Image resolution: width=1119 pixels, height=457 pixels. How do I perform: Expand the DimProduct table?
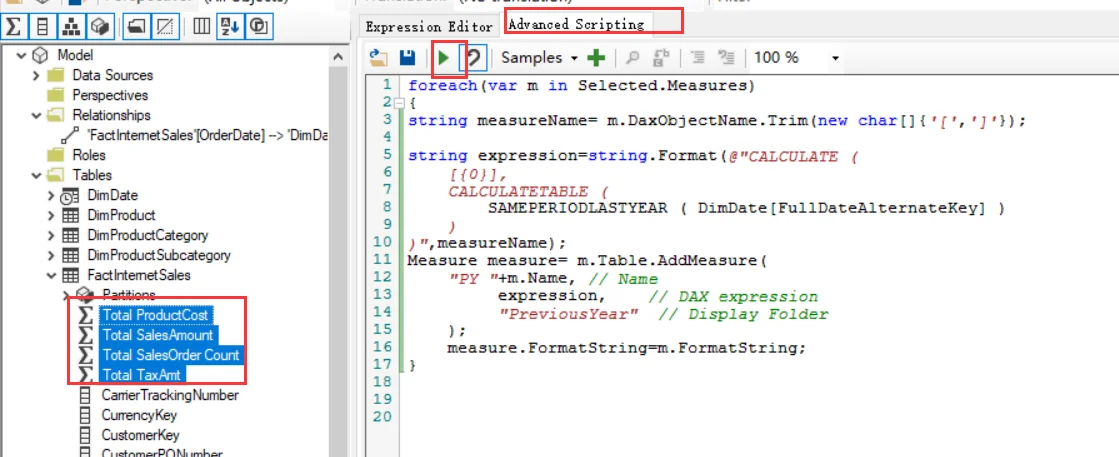coord(51,215)
